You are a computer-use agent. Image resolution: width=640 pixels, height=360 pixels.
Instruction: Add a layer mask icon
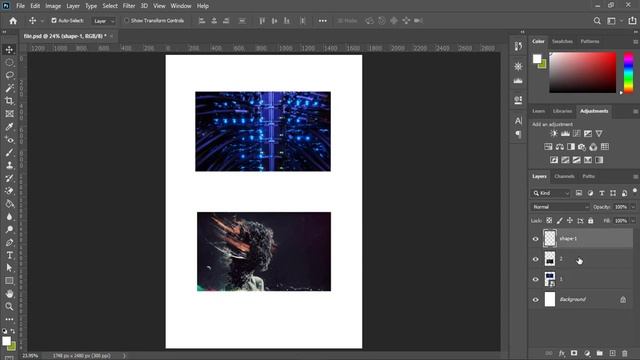point(574,353)
